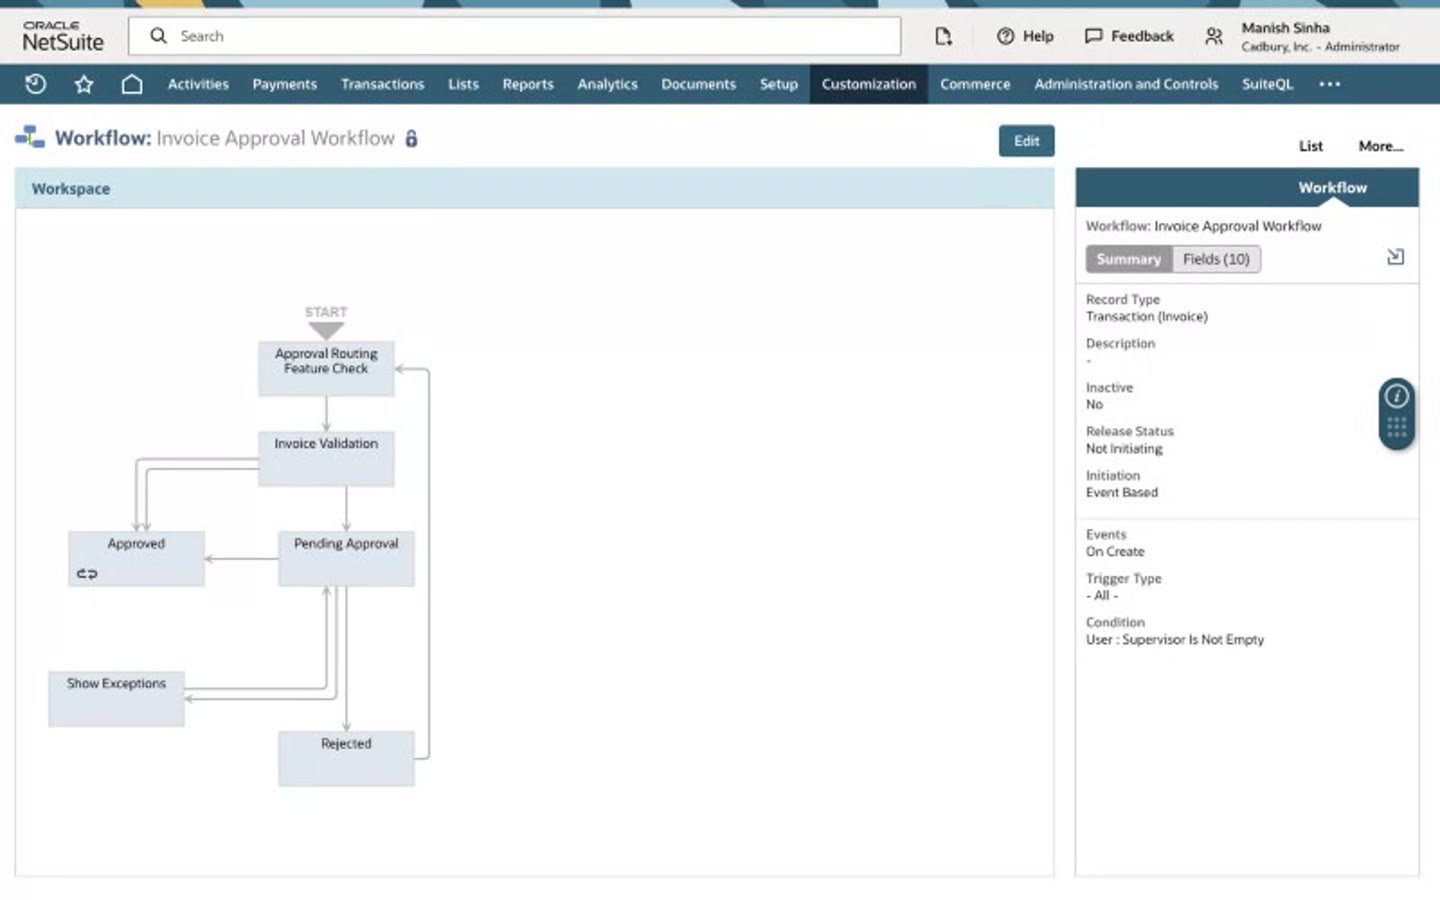Click 'Cadbury, Inc. - Administrator' role text
The height and width of the screenshot is (900, 1440).
pyautogui.click(x=1320, y=47)
